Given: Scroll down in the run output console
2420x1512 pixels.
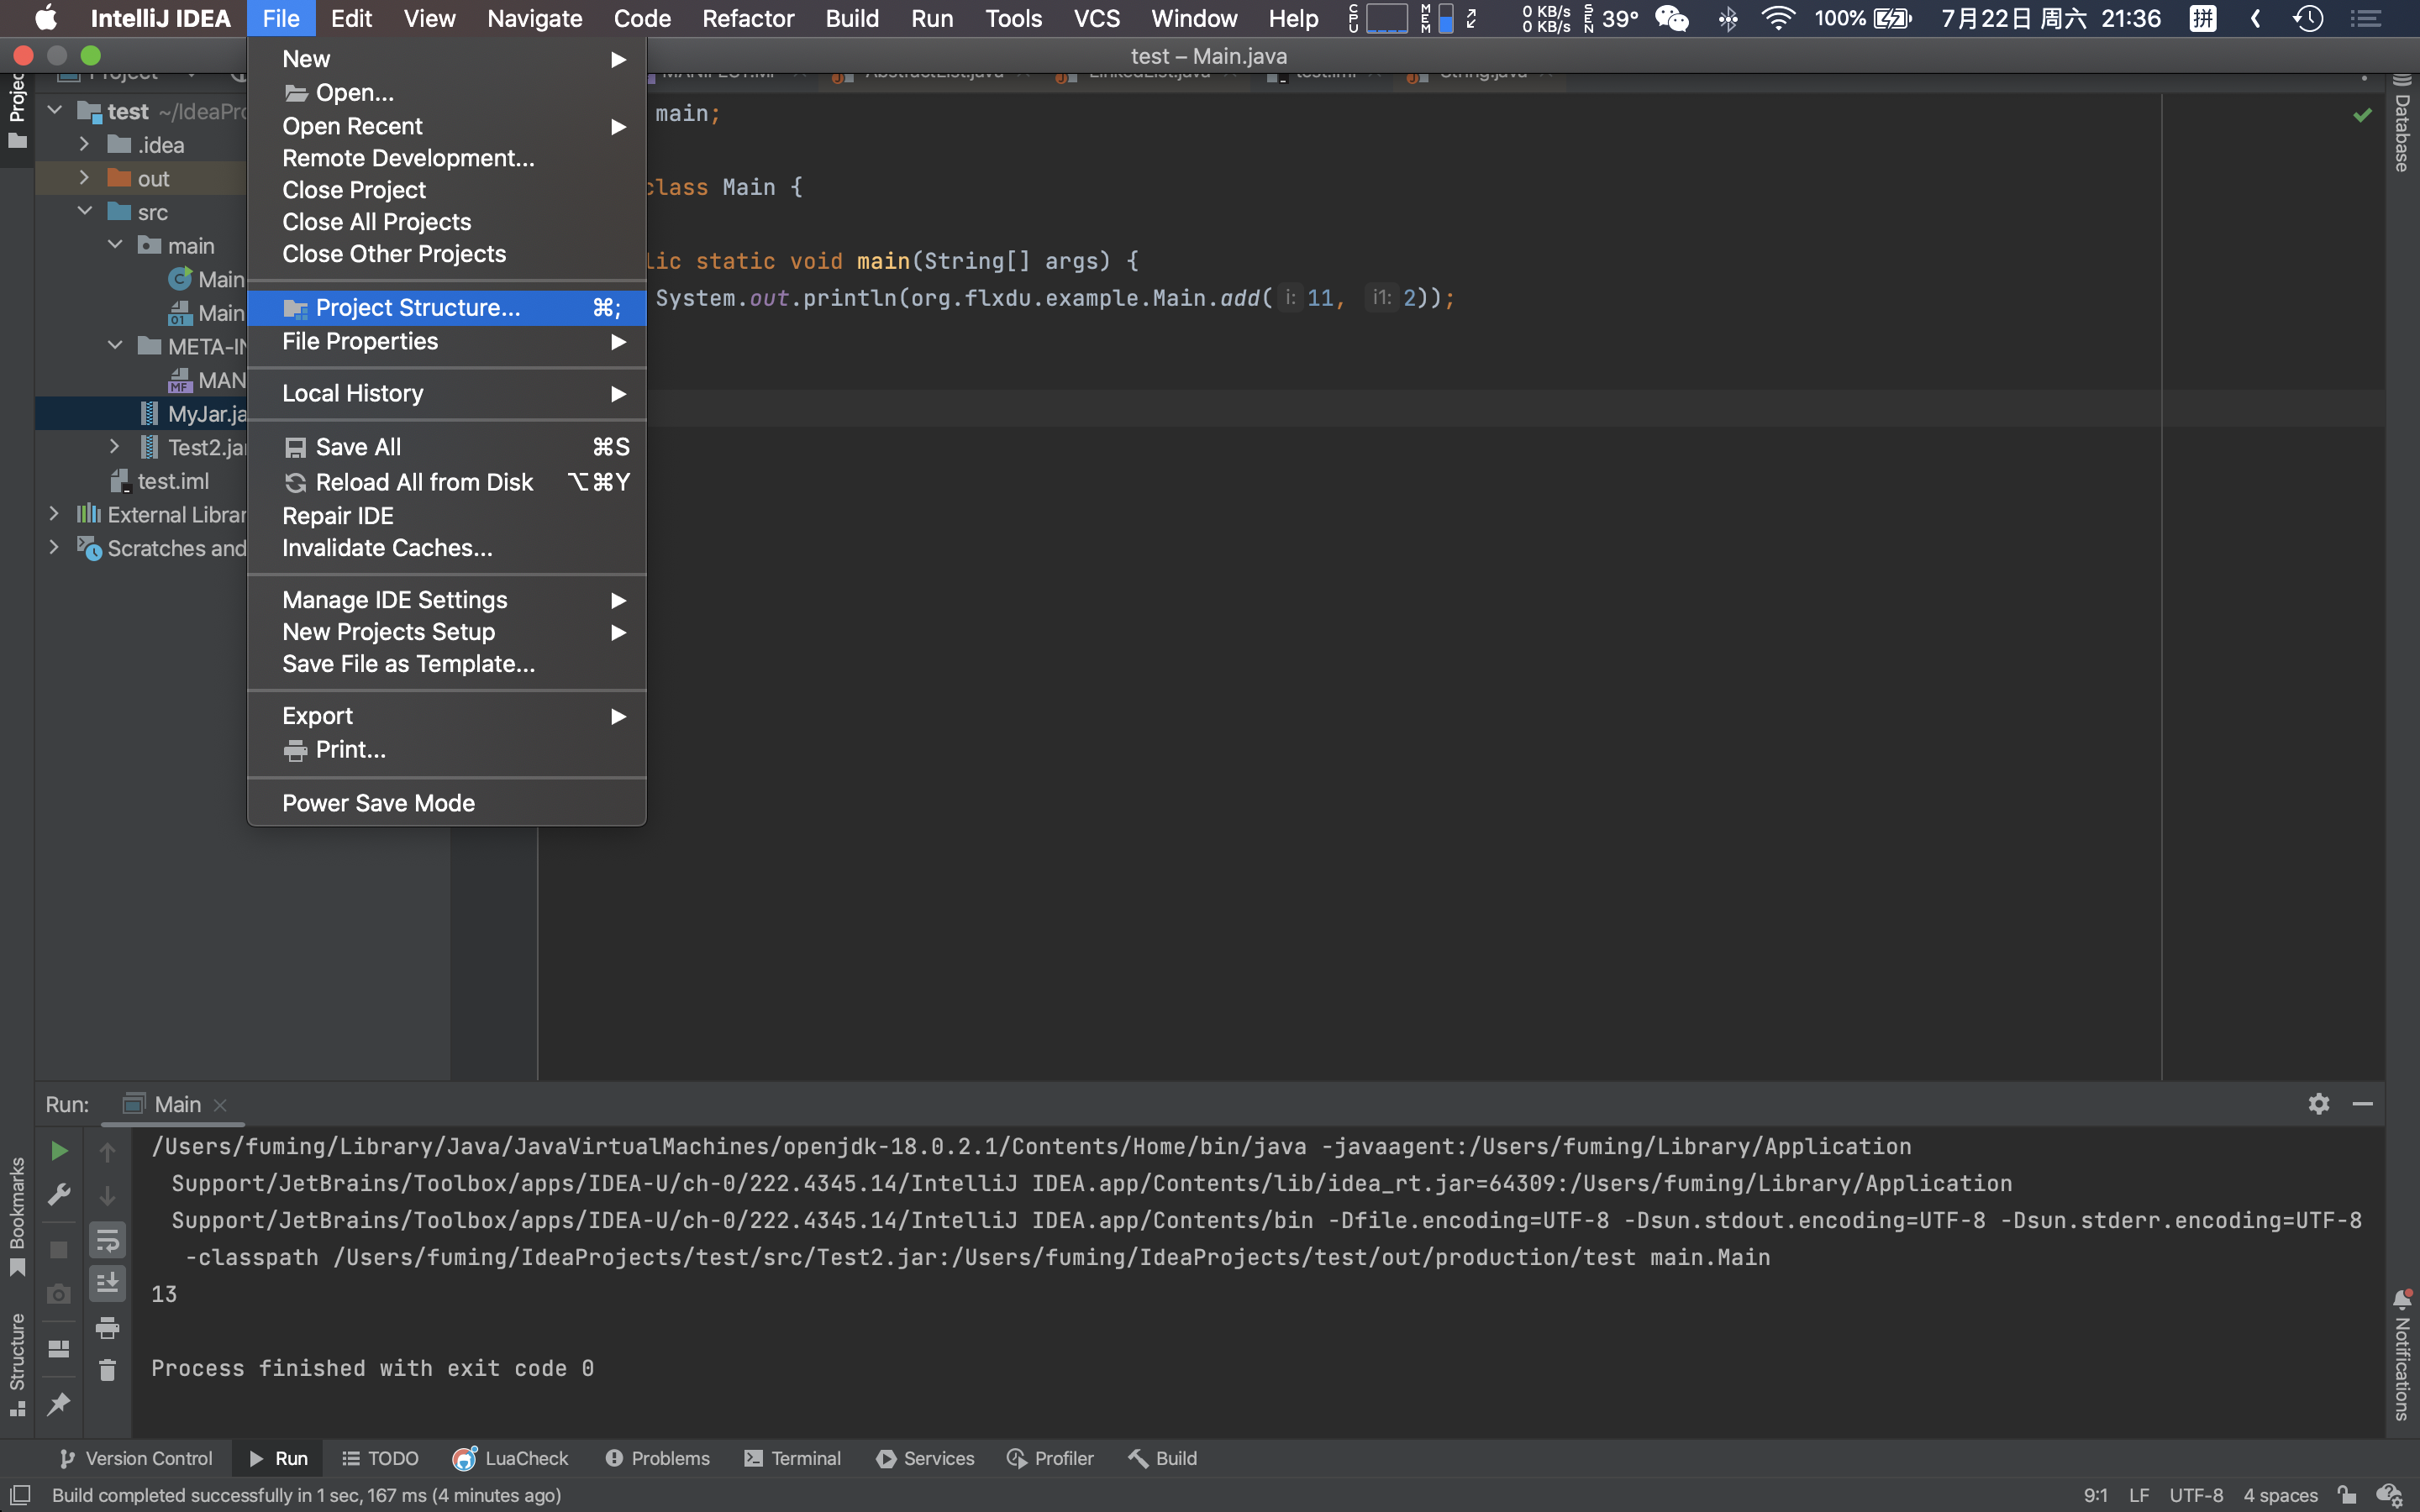Looking at the screenshot, I should coord(108,1194).
